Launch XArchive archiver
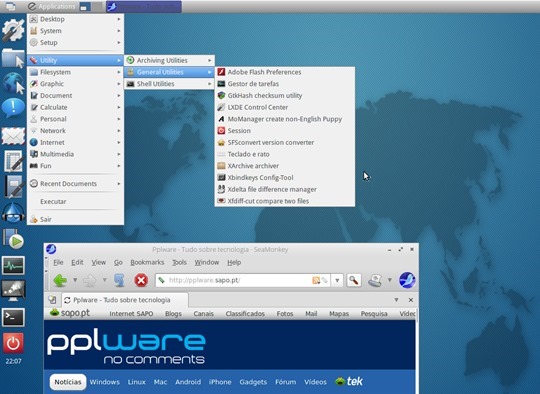This screenshot has width=540, height=394. point(284,166)
